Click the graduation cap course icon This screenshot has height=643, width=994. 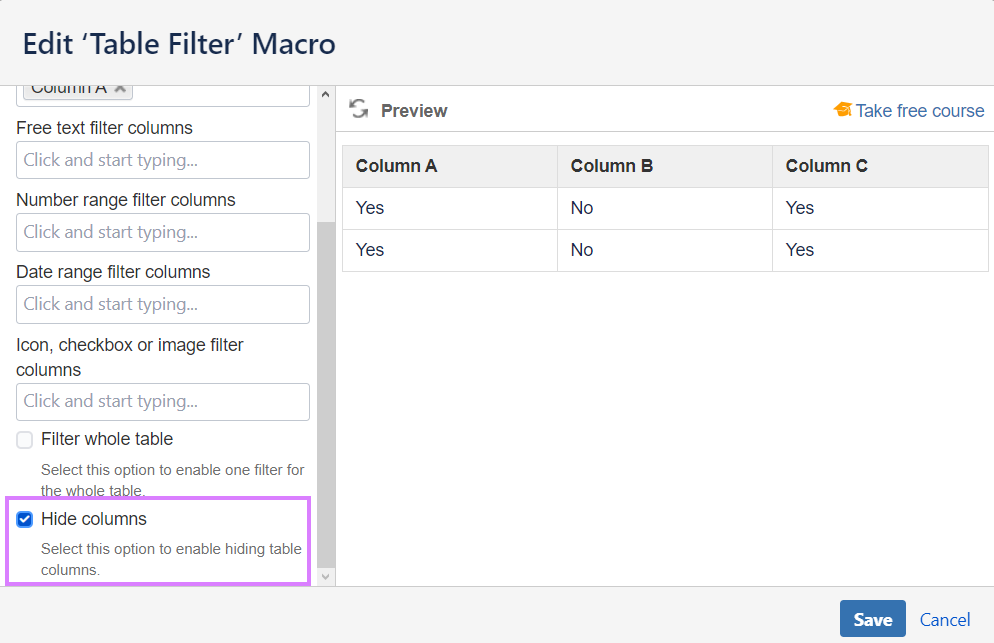[842, 110]
